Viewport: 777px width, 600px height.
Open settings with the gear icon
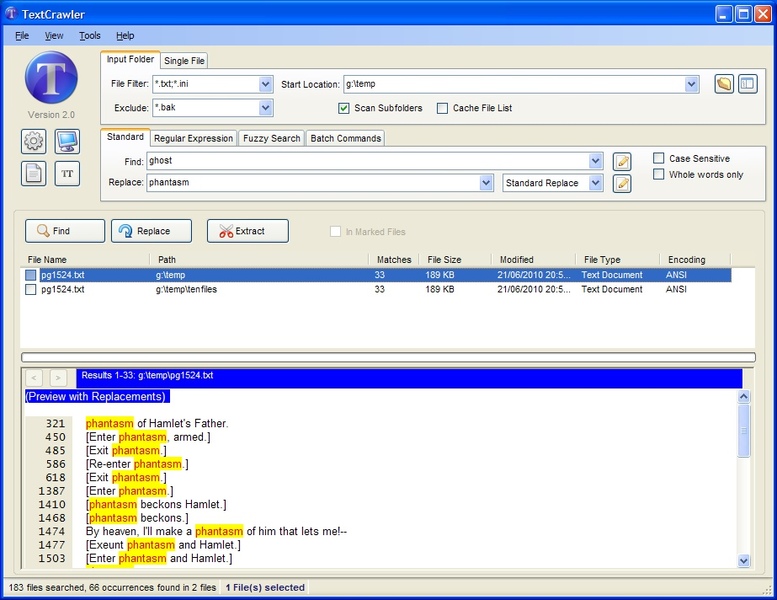coord(34,142)
